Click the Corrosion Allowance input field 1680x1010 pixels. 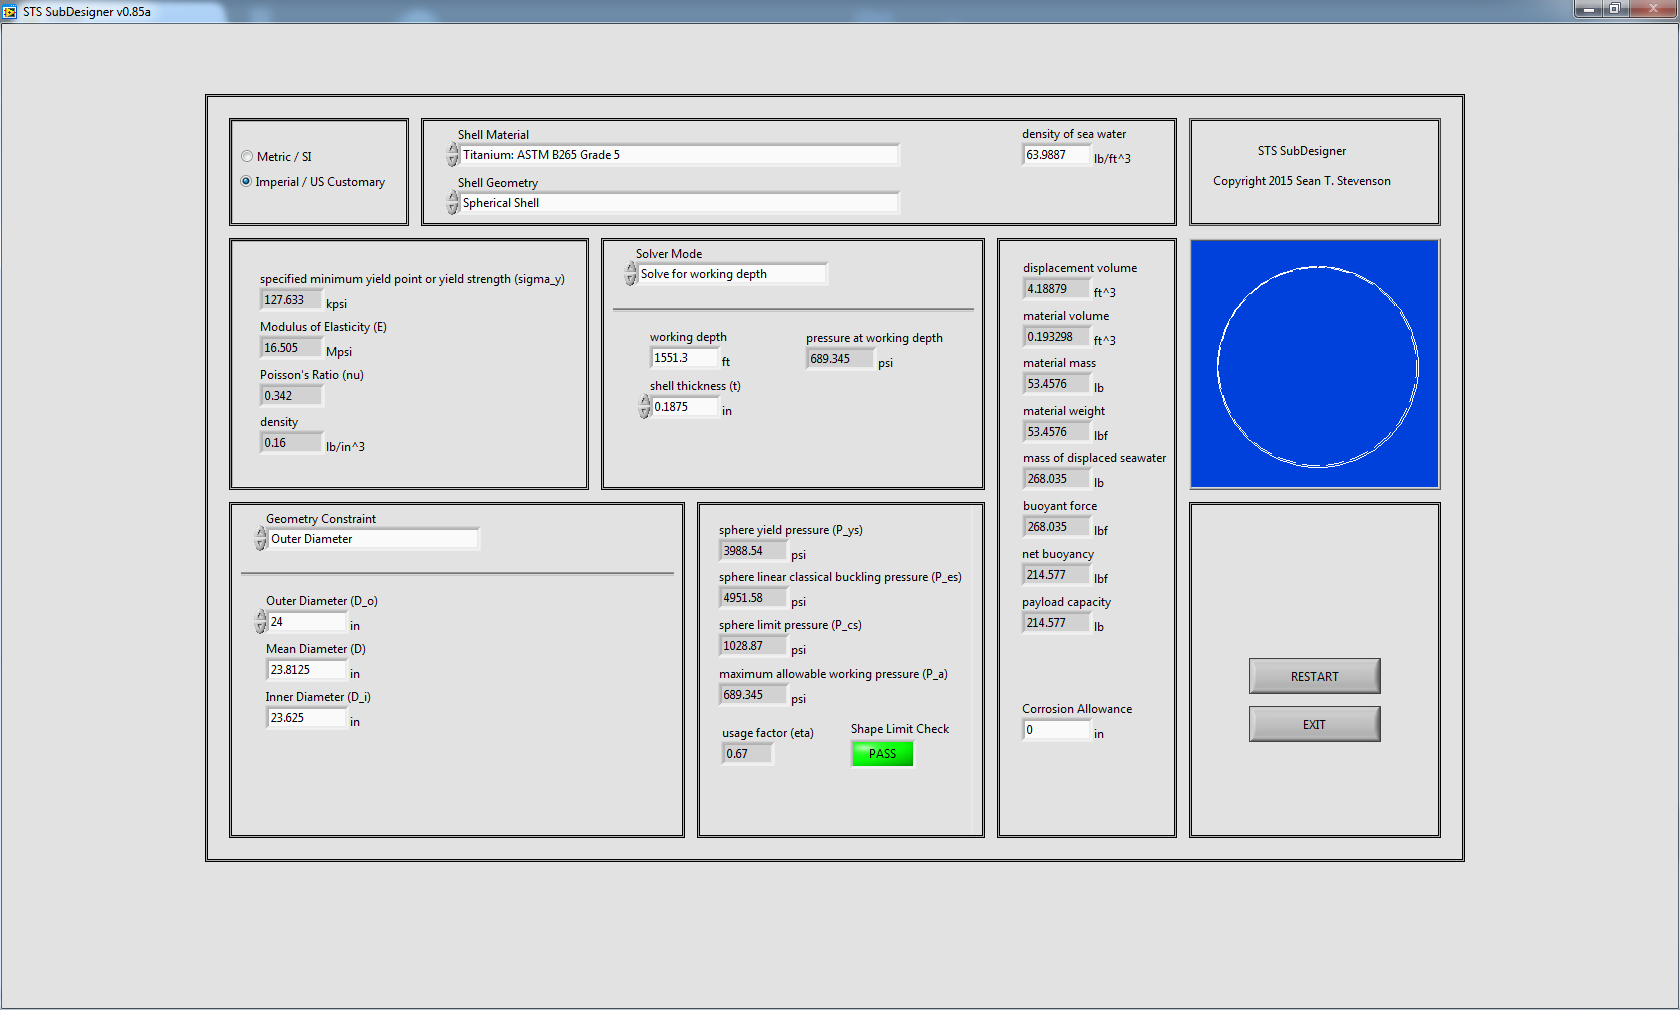pos(1056,730)
